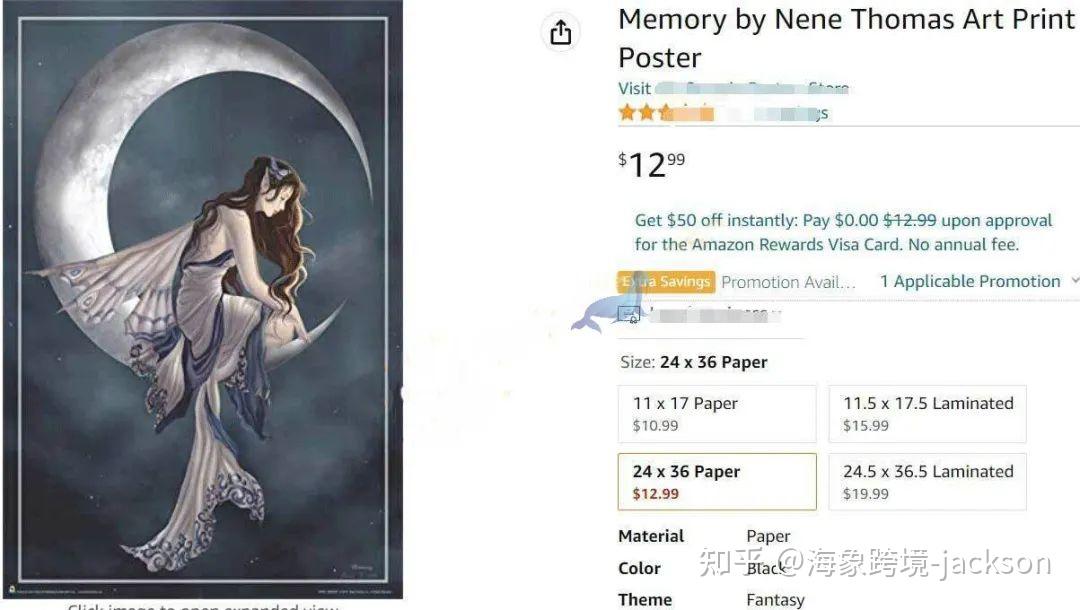Click the Material attribute label

651,537
